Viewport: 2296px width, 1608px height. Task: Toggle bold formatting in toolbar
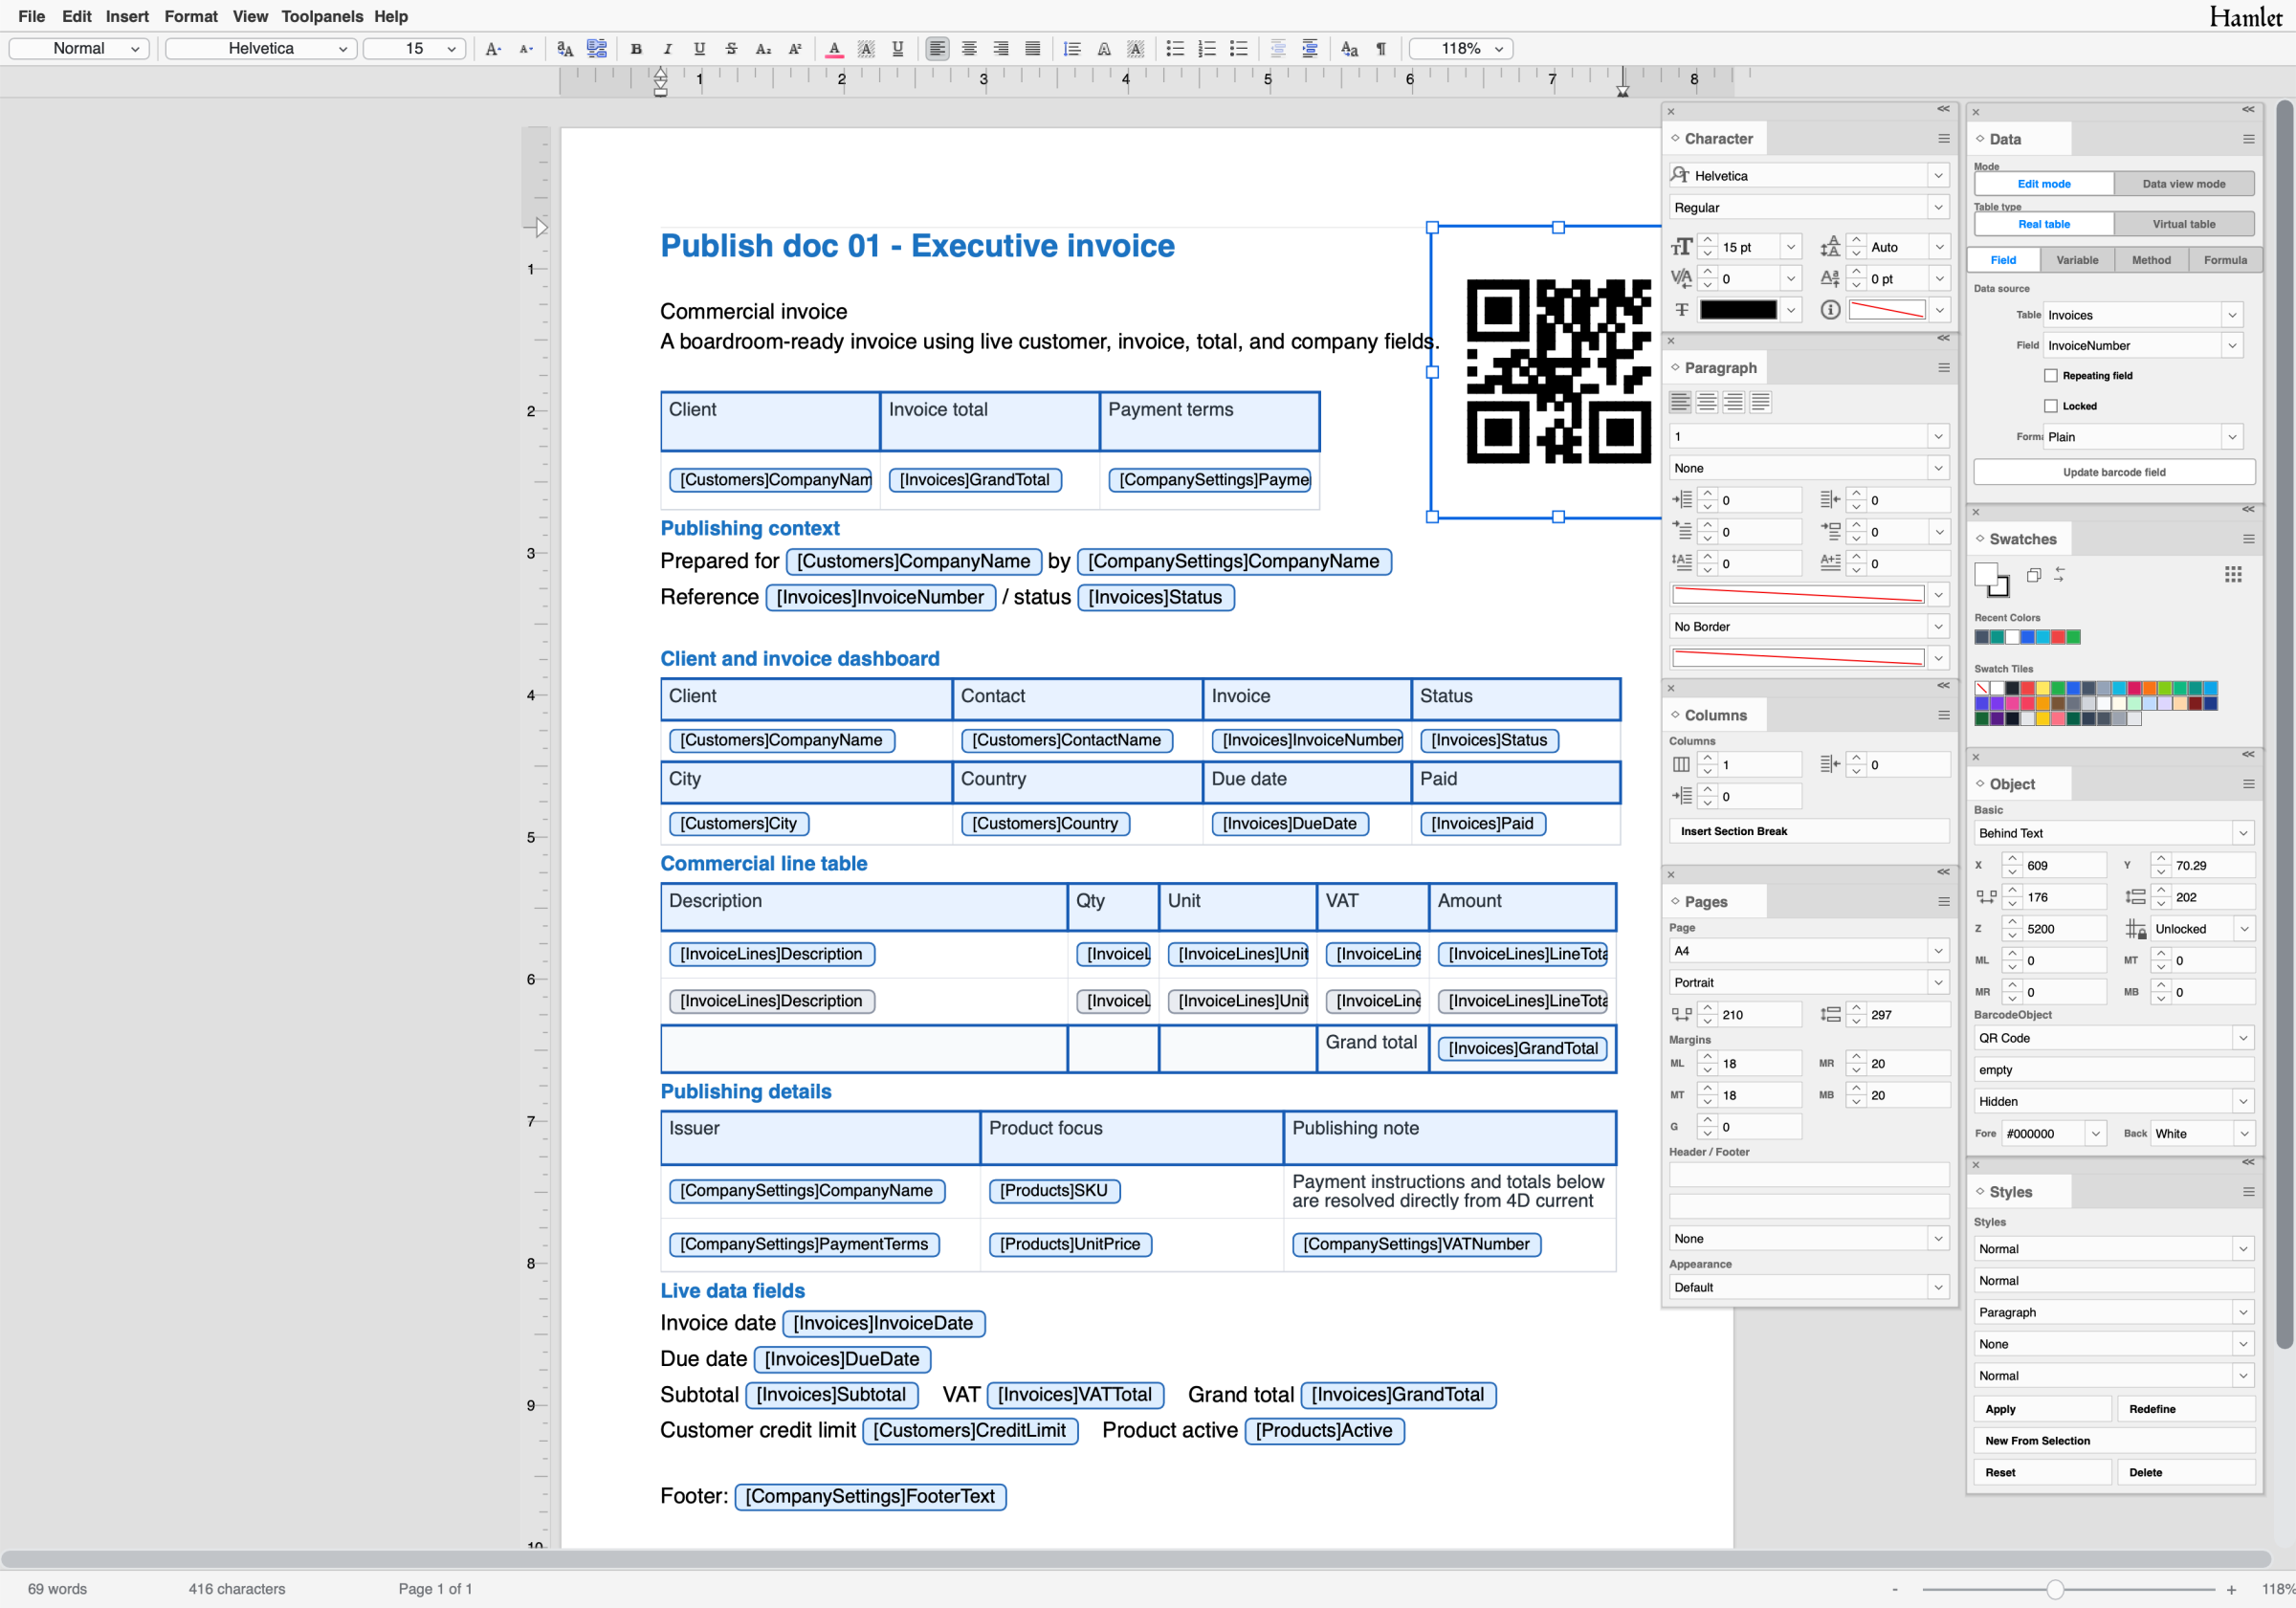pyautogui.click(x=636, y=48)
